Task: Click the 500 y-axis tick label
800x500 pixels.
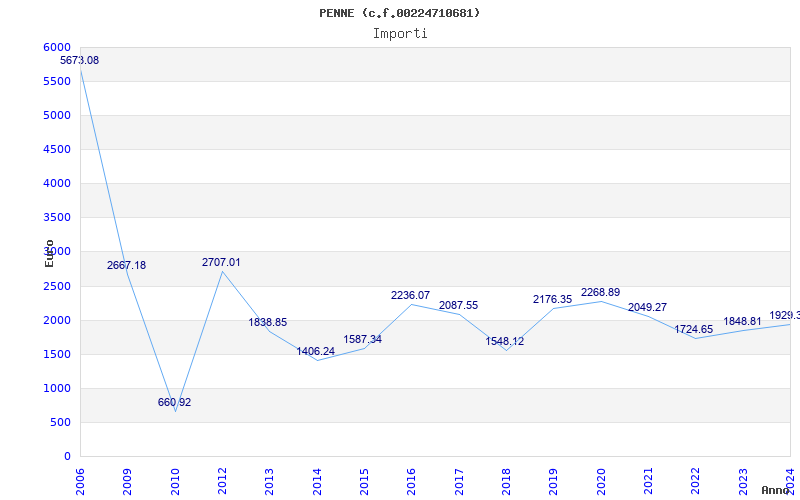Action: click(x=61, y=422)
